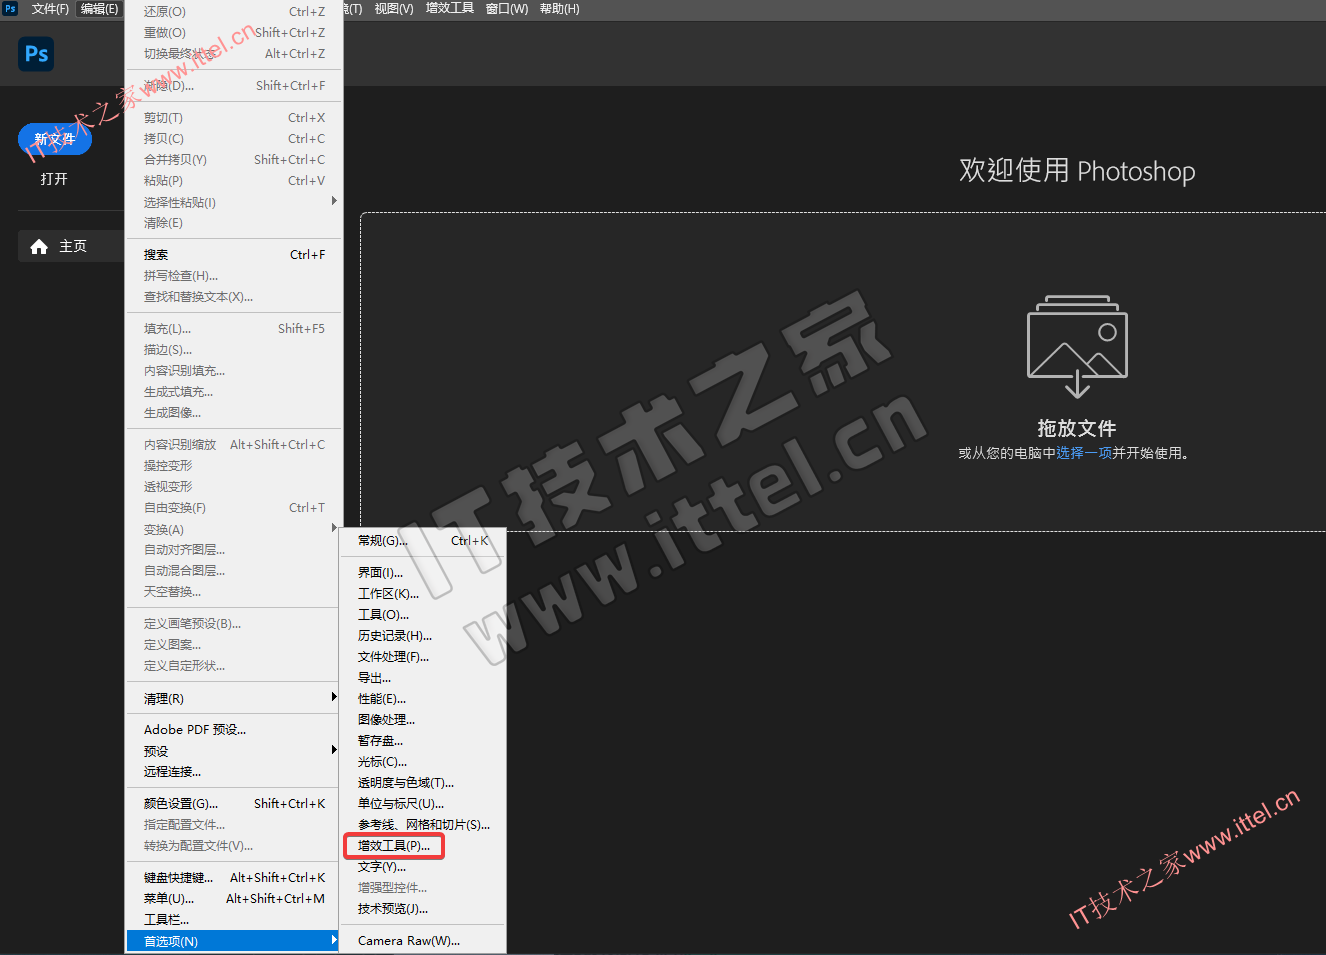
Task: Click the home icon beside 主页
Action: pos(39,246)
